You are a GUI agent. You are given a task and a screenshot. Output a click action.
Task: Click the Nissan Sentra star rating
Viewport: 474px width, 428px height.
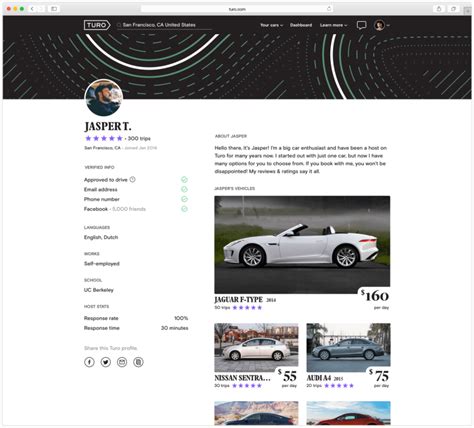tap(247, 386)
